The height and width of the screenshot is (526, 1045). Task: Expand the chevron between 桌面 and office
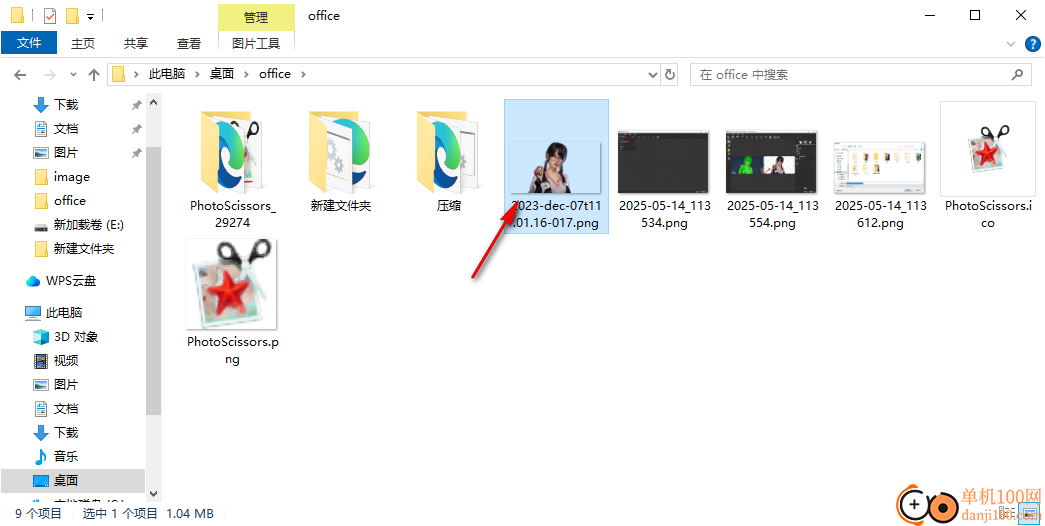click(247, 74)
